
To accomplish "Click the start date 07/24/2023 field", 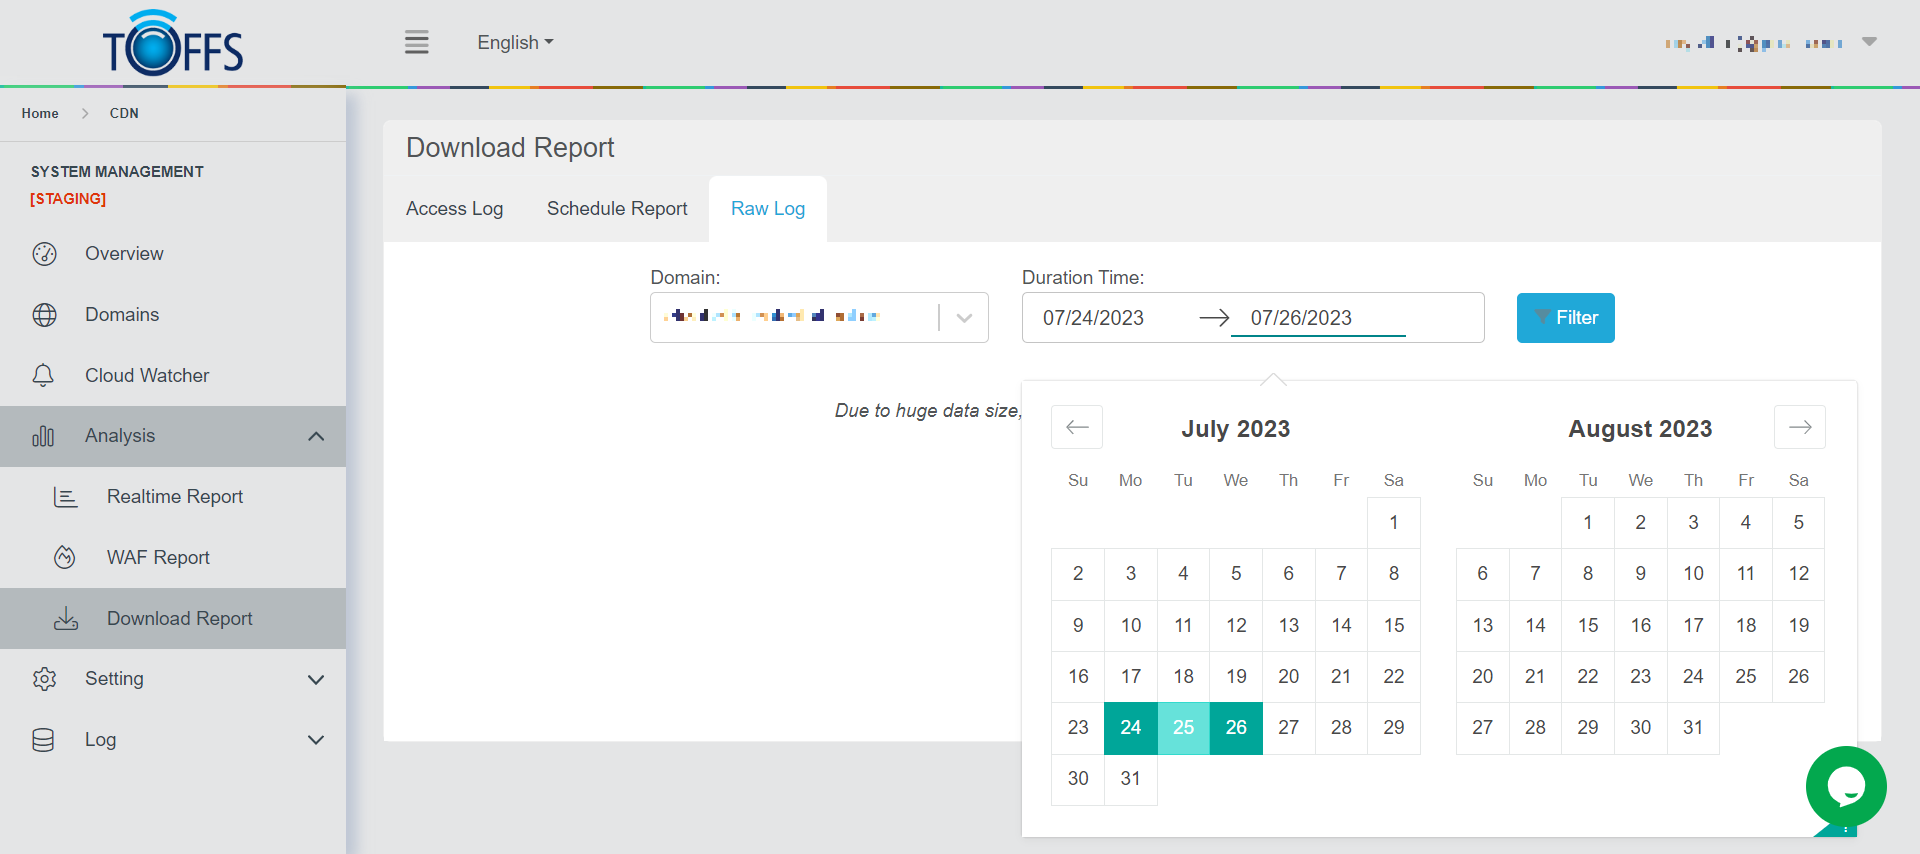I will click(1093, 318).
